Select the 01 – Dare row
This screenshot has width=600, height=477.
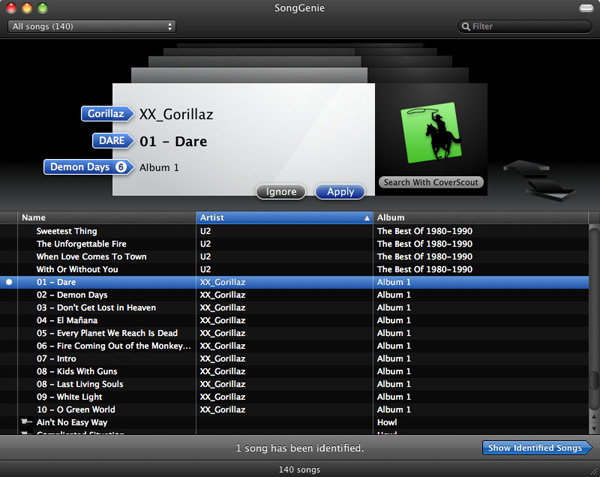pyautogui.click(x=294, y=282)
